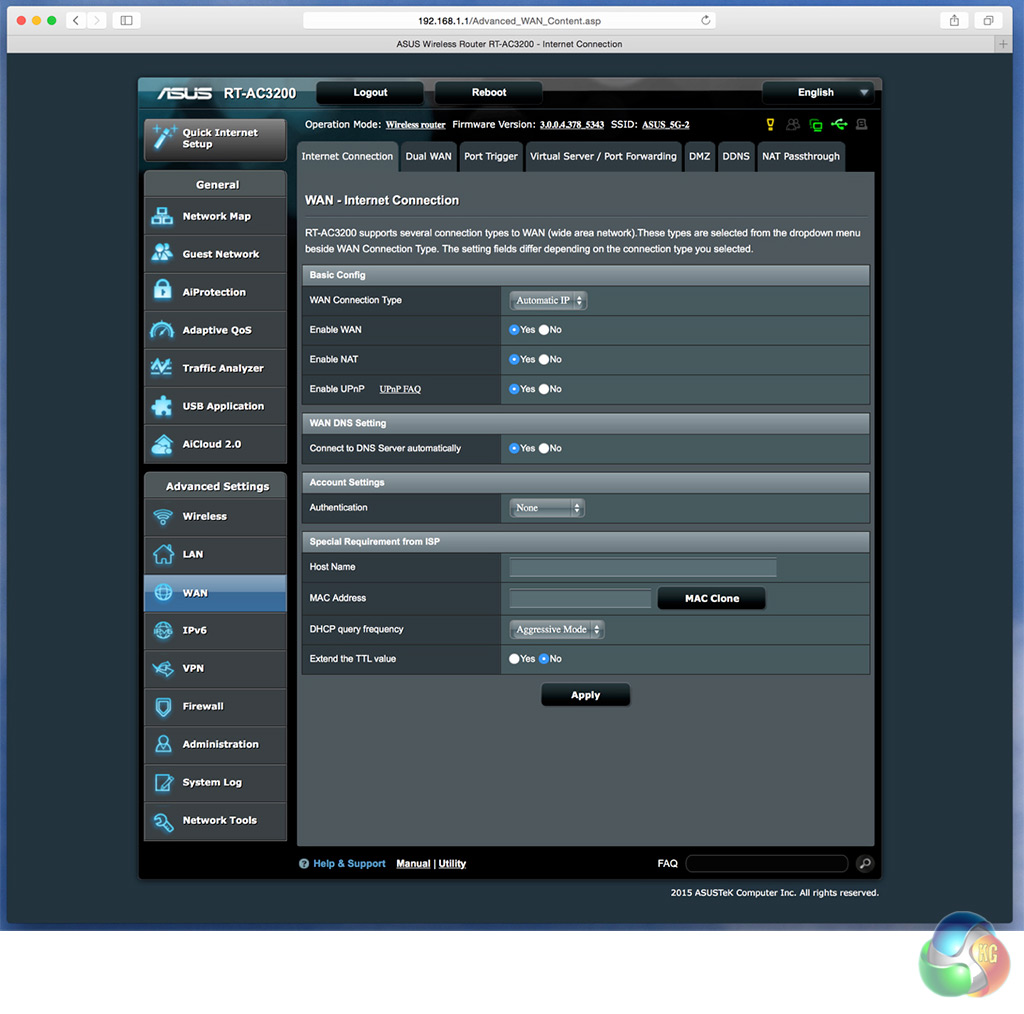This screenshot has width=1024, height=1014.
Task: Open Adaptive QoS gauge icon
Action: [x=162, y=330]
